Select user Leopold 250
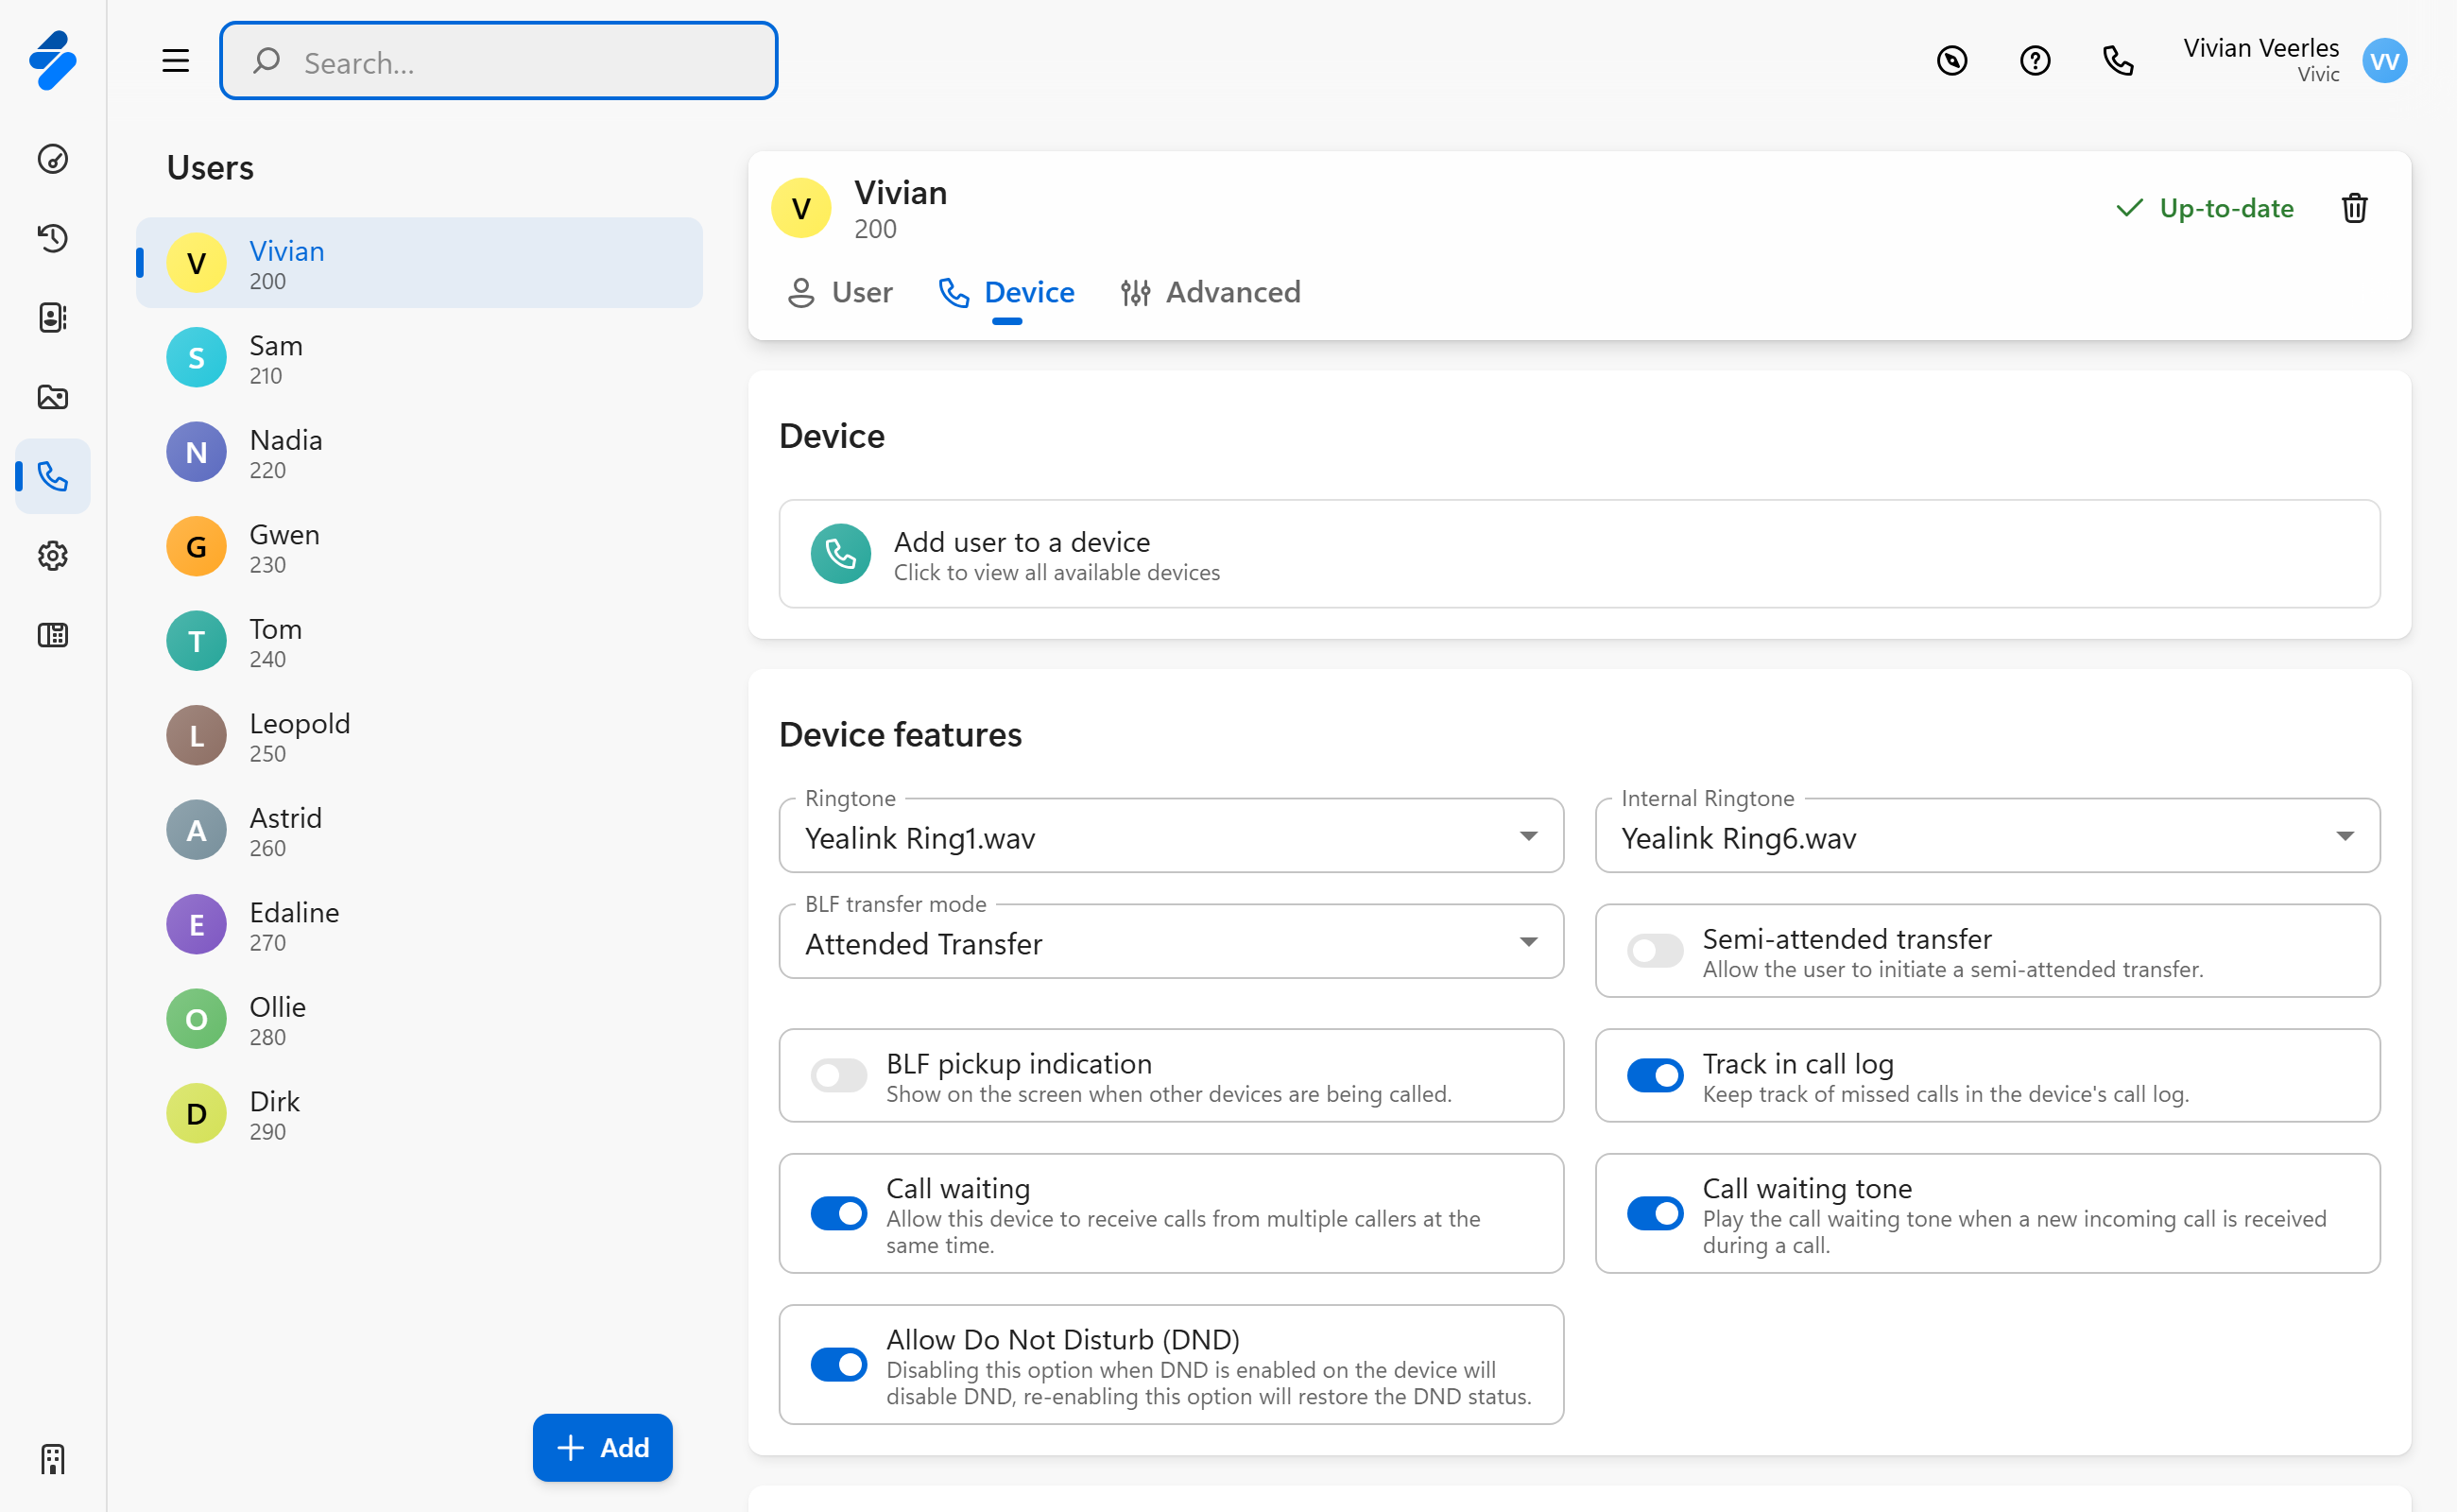The image size is (2457, 1512). pos(419,736)
